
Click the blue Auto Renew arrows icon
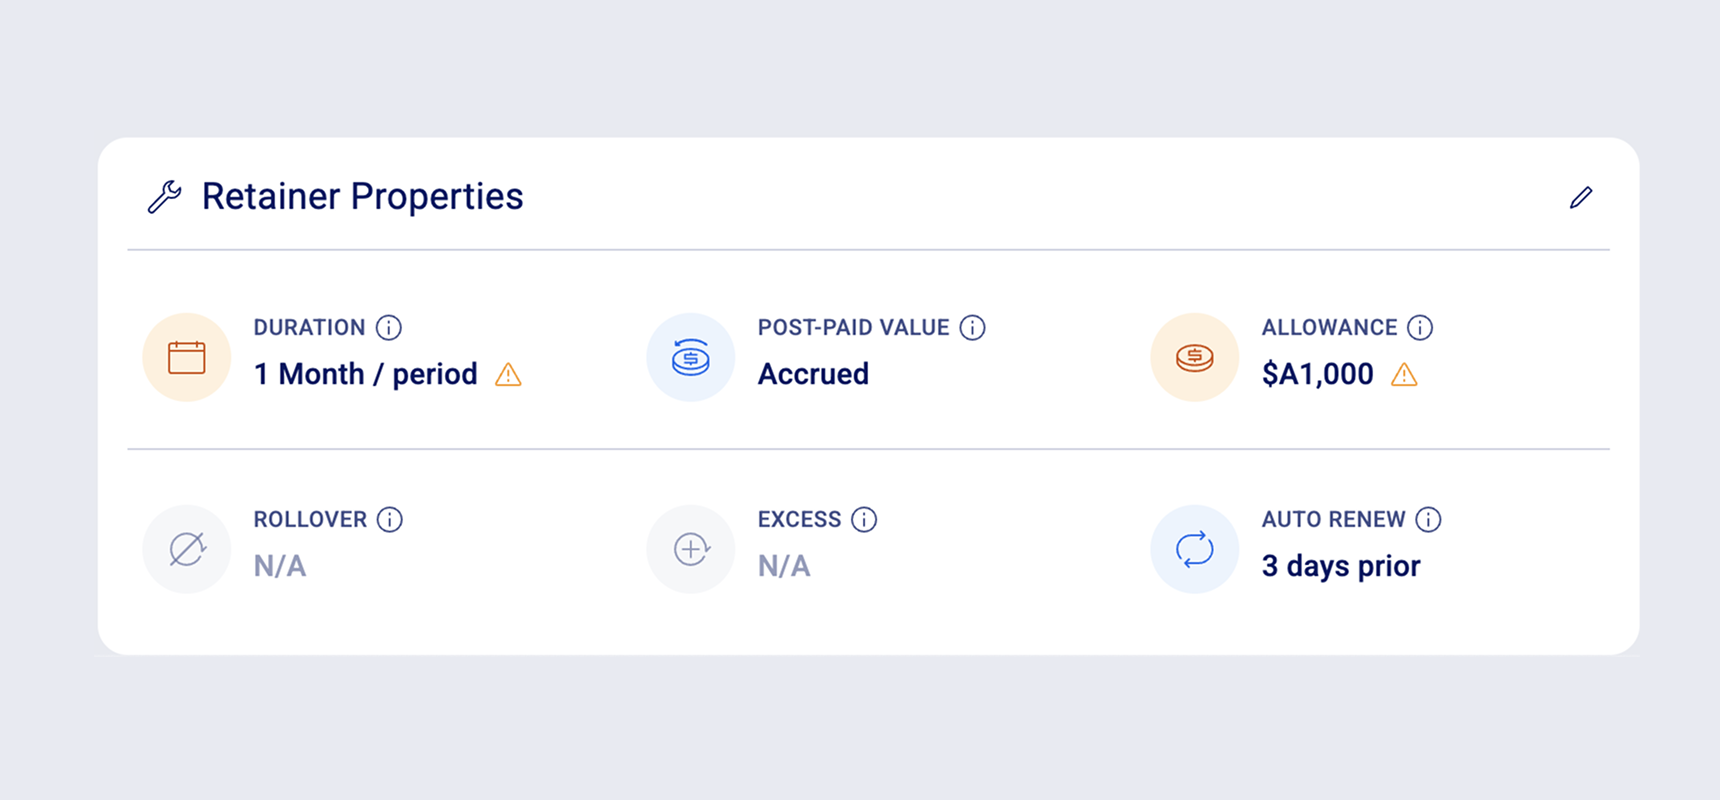[x=1195, y=549]
